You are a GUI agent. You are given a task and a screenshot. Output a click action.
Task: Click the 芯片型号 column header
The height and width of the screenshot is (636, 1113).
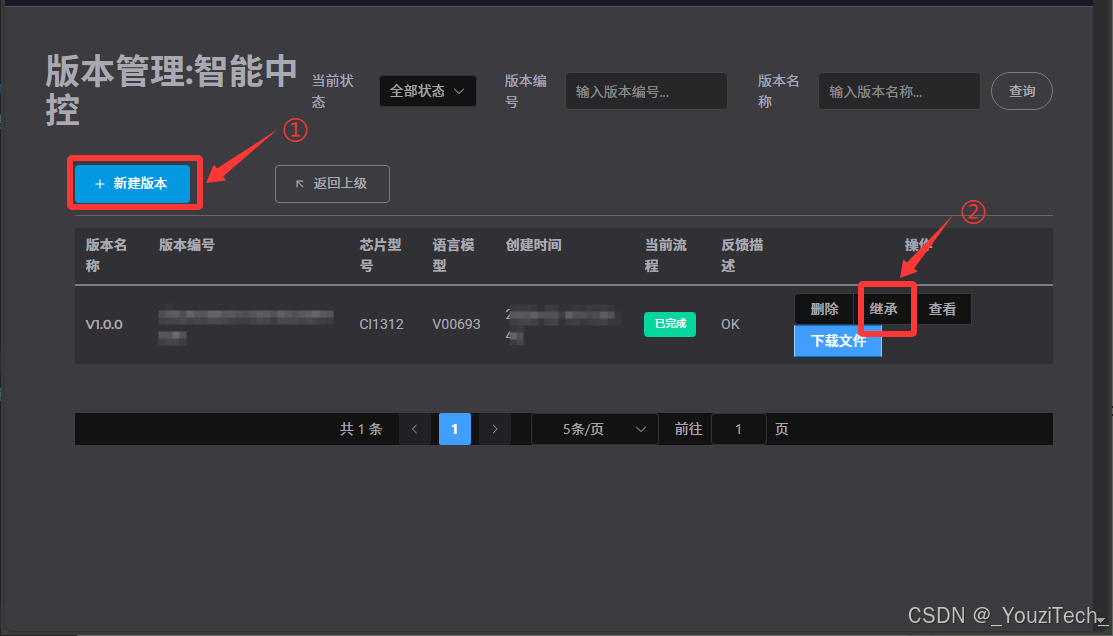pos(380,255)
